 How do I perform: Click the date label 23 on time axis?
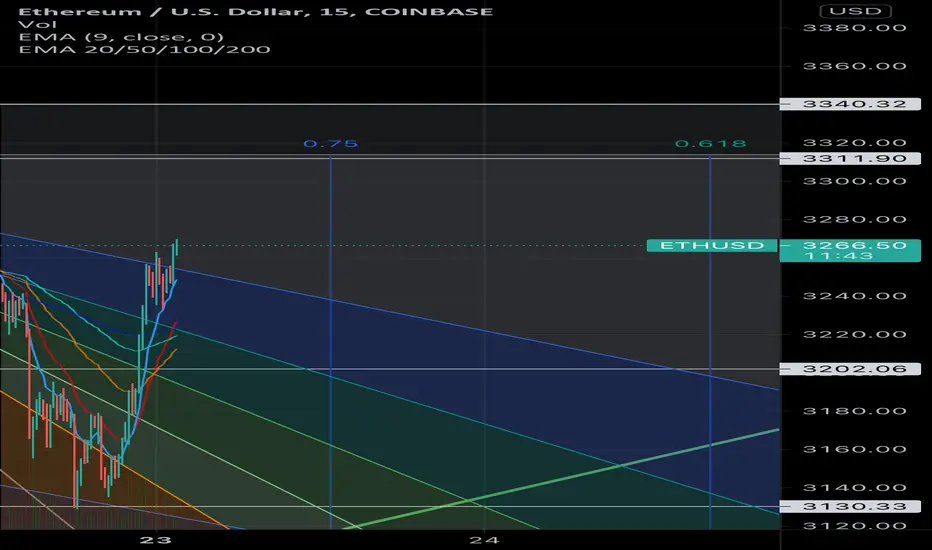coord(156,540)
